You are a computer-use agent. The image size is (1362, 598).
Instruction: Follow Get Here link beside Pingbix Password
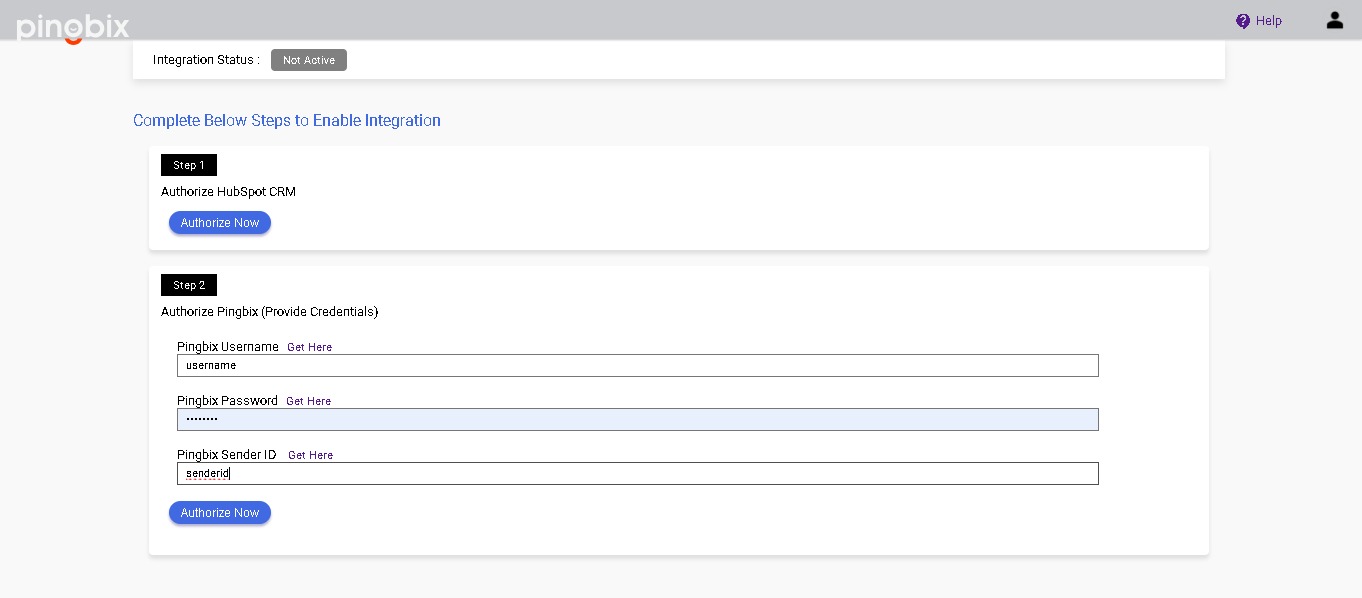(x=308, y=401)
